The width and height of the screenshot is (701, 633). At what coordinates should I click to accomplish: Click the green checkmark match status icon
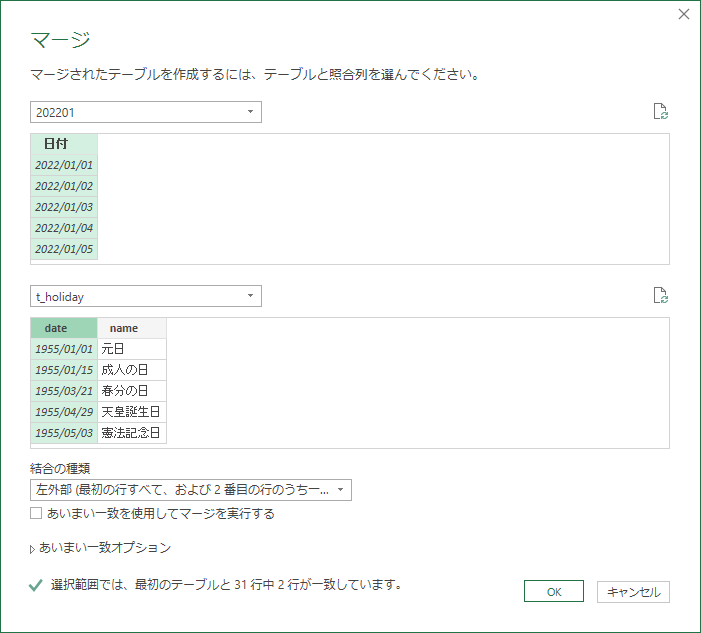36,585
